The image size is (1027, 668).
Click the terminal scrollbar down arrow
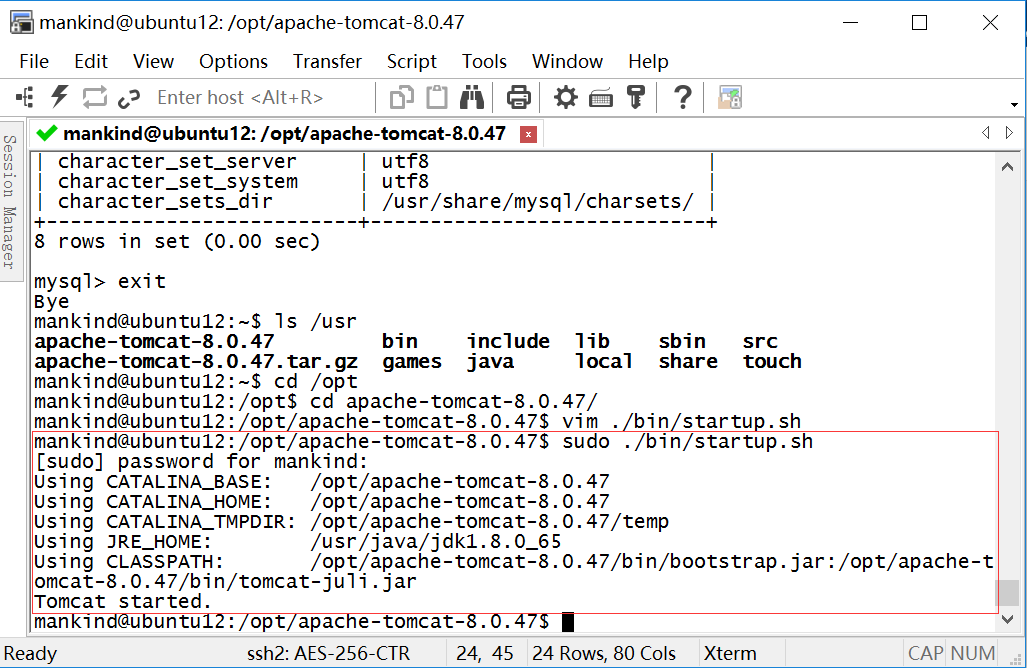pyautogui.click(x=1007, y=619)
